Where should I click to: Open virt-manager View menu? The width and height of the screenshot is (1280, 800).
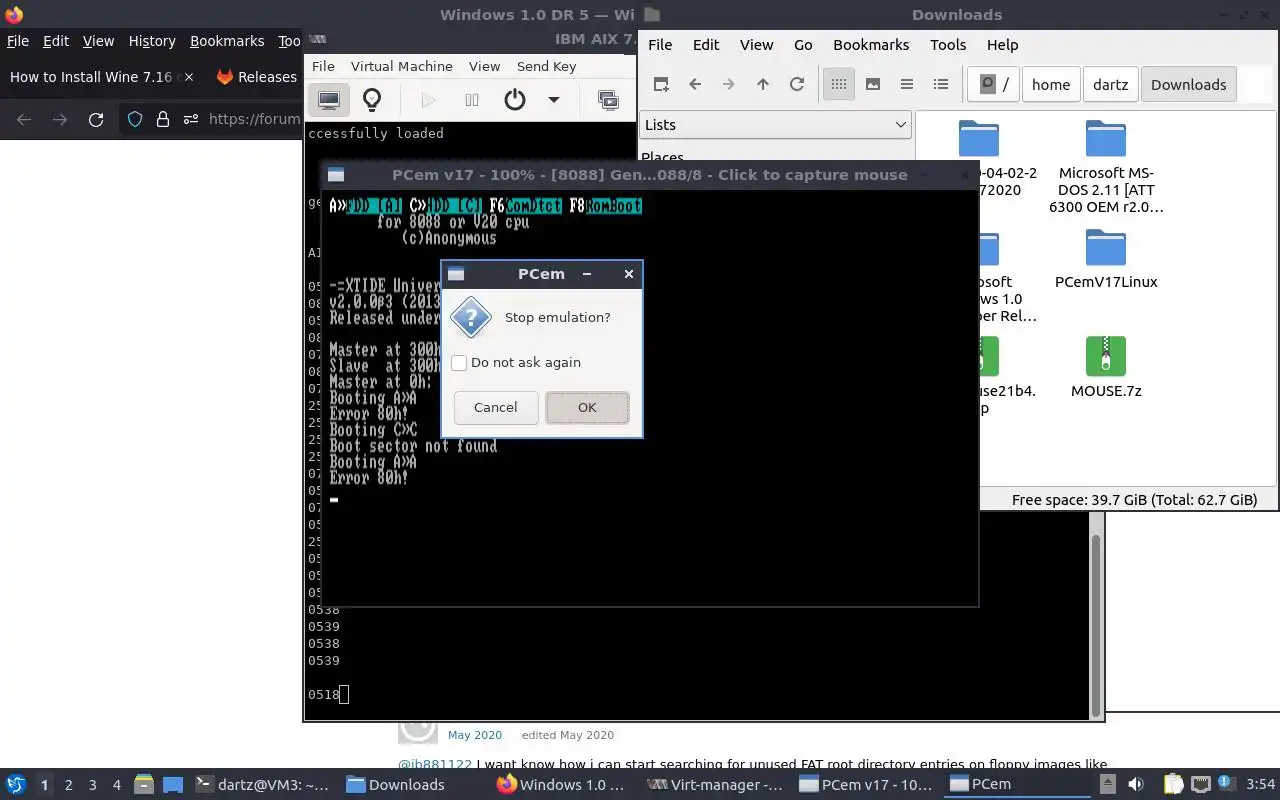click(484, 66)
